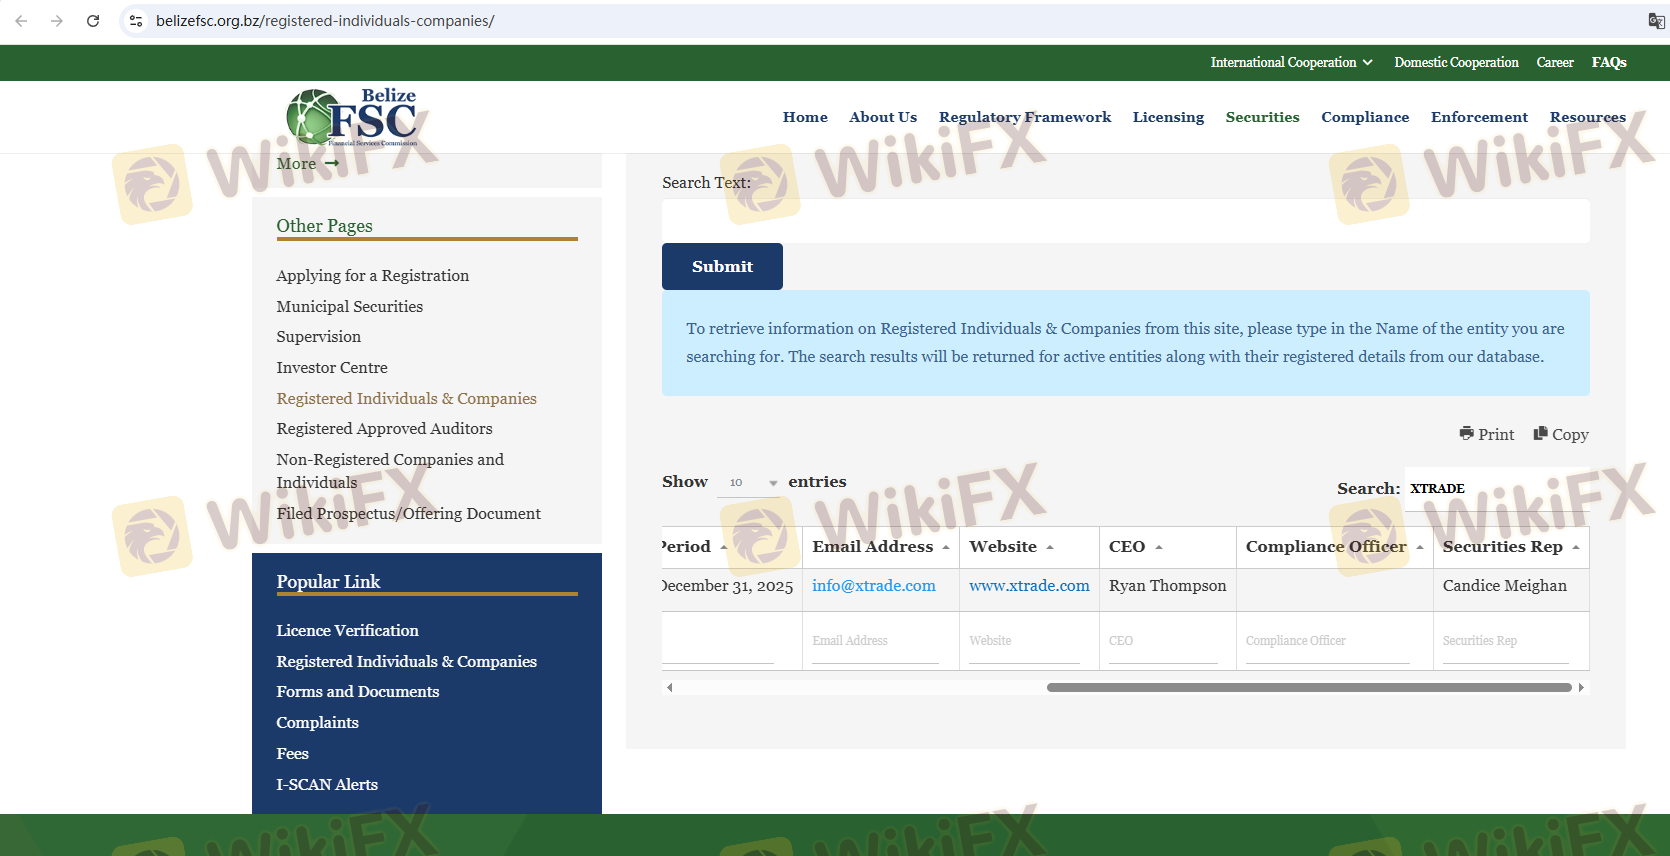Viewport: 1670px width, 856px height.
Task: Open the www.xtrade.com website link
Action: tap(1028, 586)
